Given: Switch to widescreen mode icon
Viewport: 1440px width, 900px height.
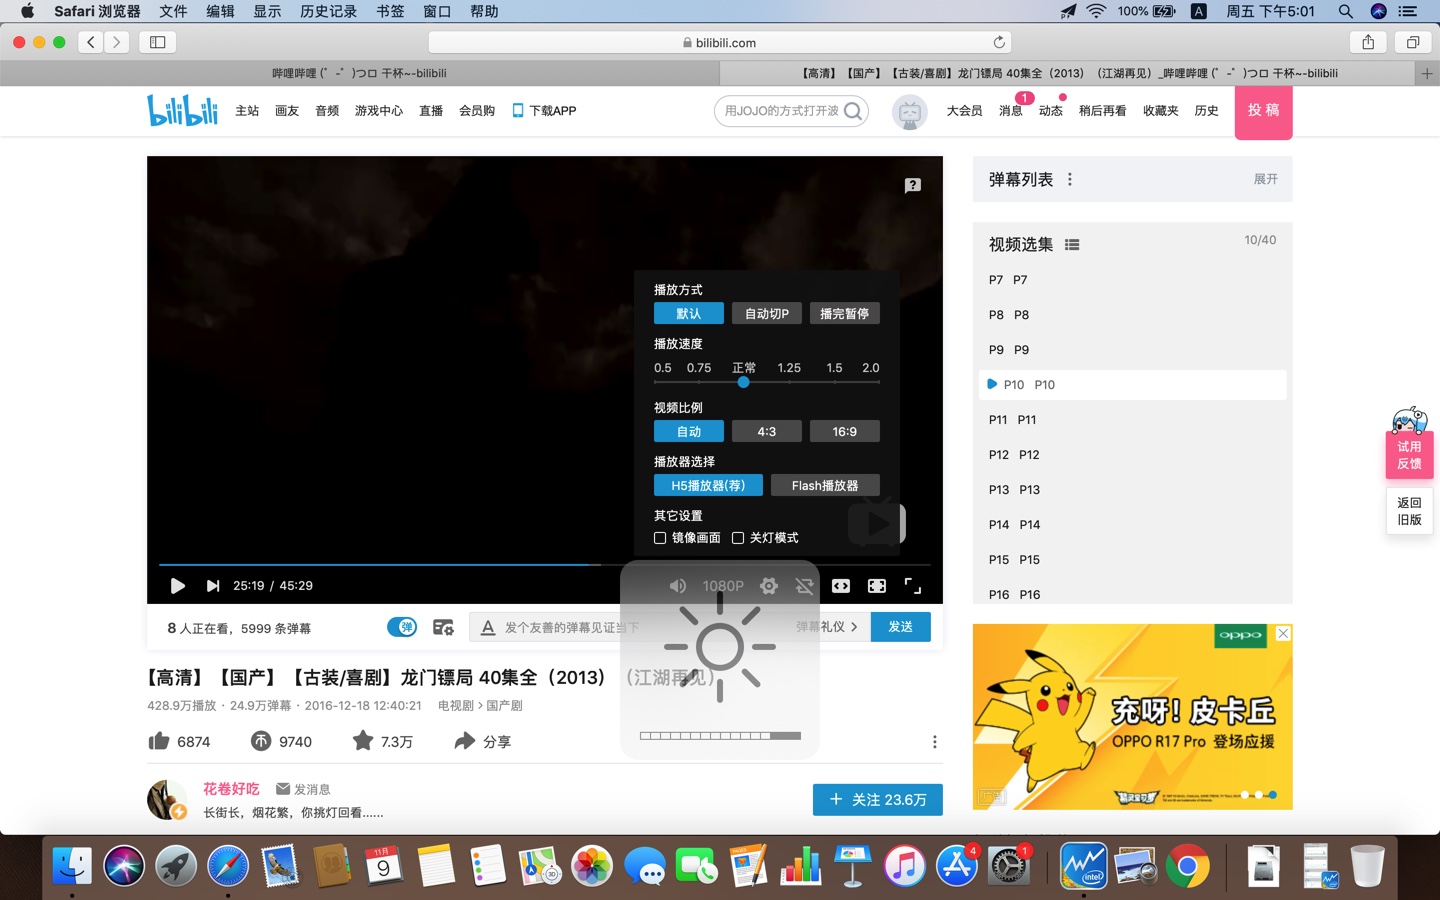Looking at the screenshot, I should (841, 586).
